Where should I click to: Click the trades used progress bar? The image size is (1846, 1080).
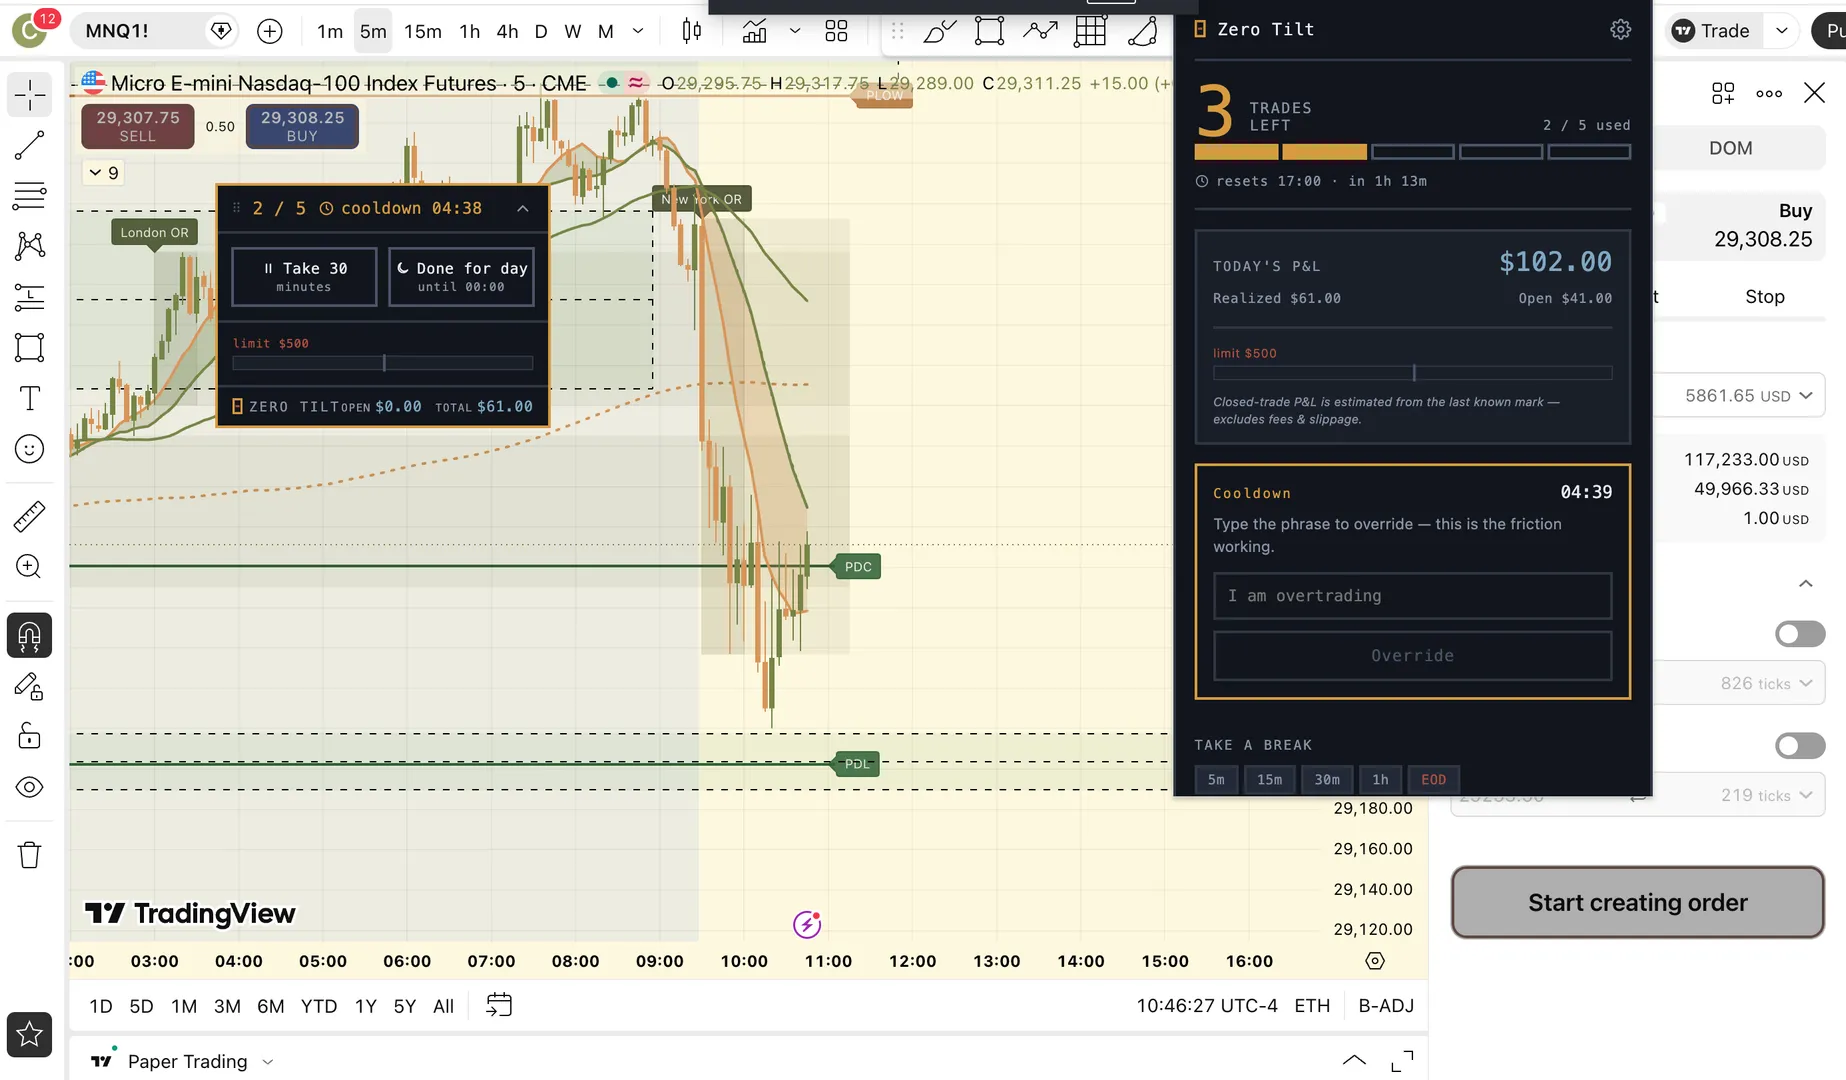tap(1412, 152)
